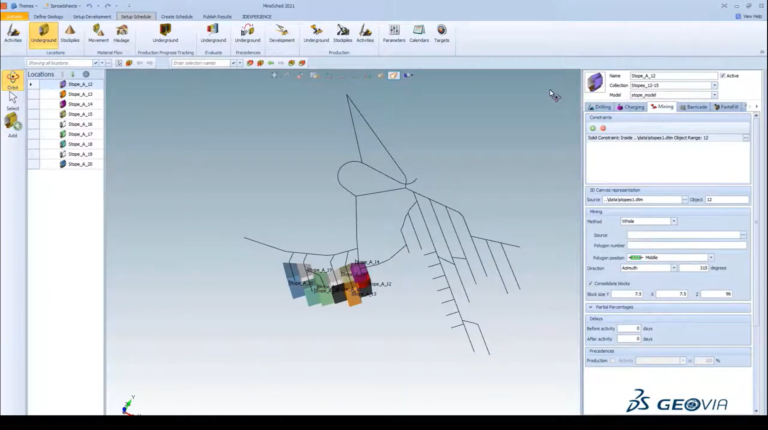Click the Targets icon in ribbon

[x=441, y=34]
